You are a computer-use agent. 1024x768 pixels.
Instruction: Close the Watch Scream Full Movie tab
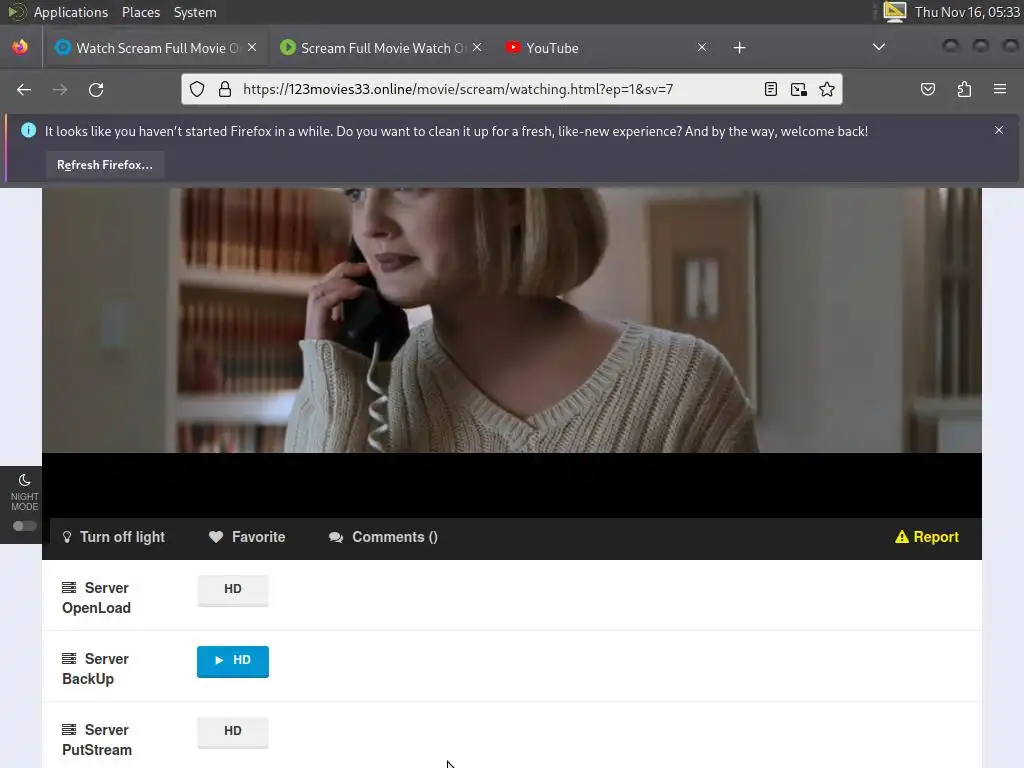click(x=252, y=48)
